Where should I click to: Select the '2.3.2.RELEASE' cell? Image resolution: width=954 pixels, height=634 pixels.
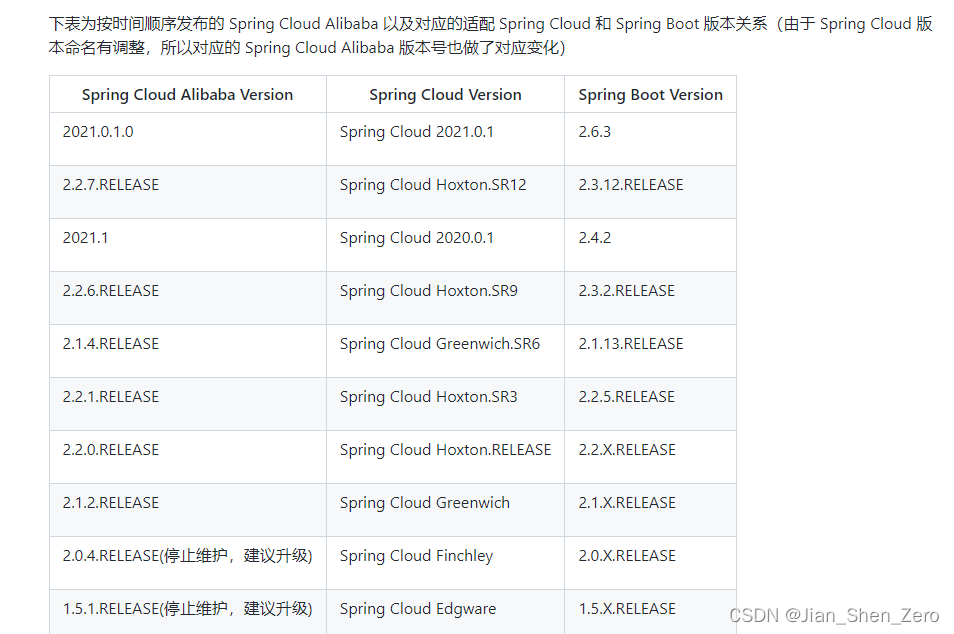(x=650, y=298)
